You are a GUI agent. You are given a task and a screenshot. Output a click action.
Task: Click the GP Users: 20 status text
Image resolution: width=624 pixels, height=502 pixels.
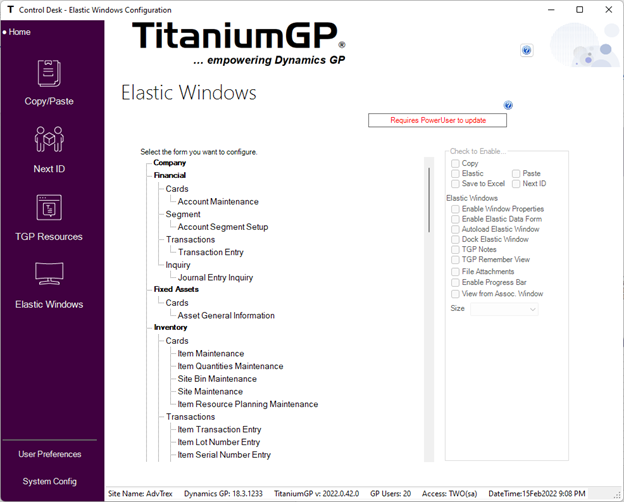click(390, 494)
